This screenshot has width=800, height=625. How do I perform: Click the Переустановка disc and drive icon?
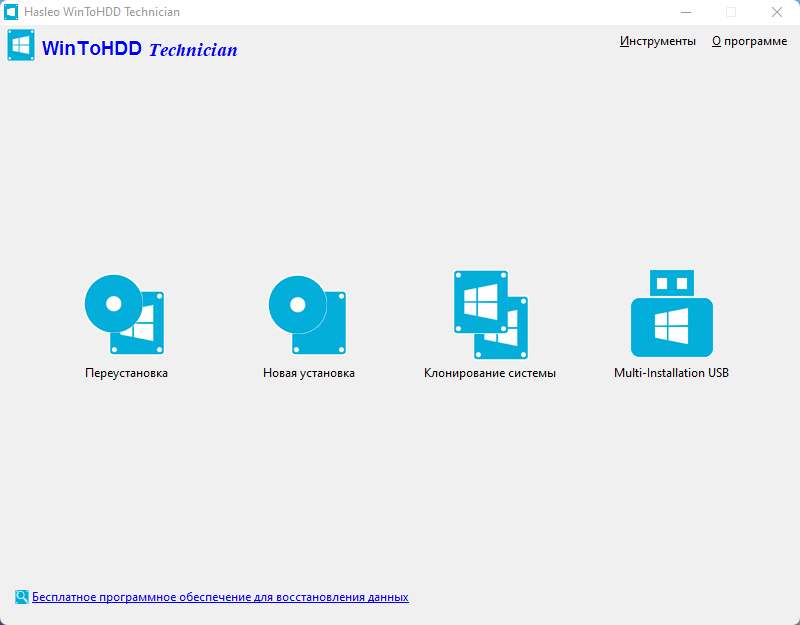click(124, 314)
